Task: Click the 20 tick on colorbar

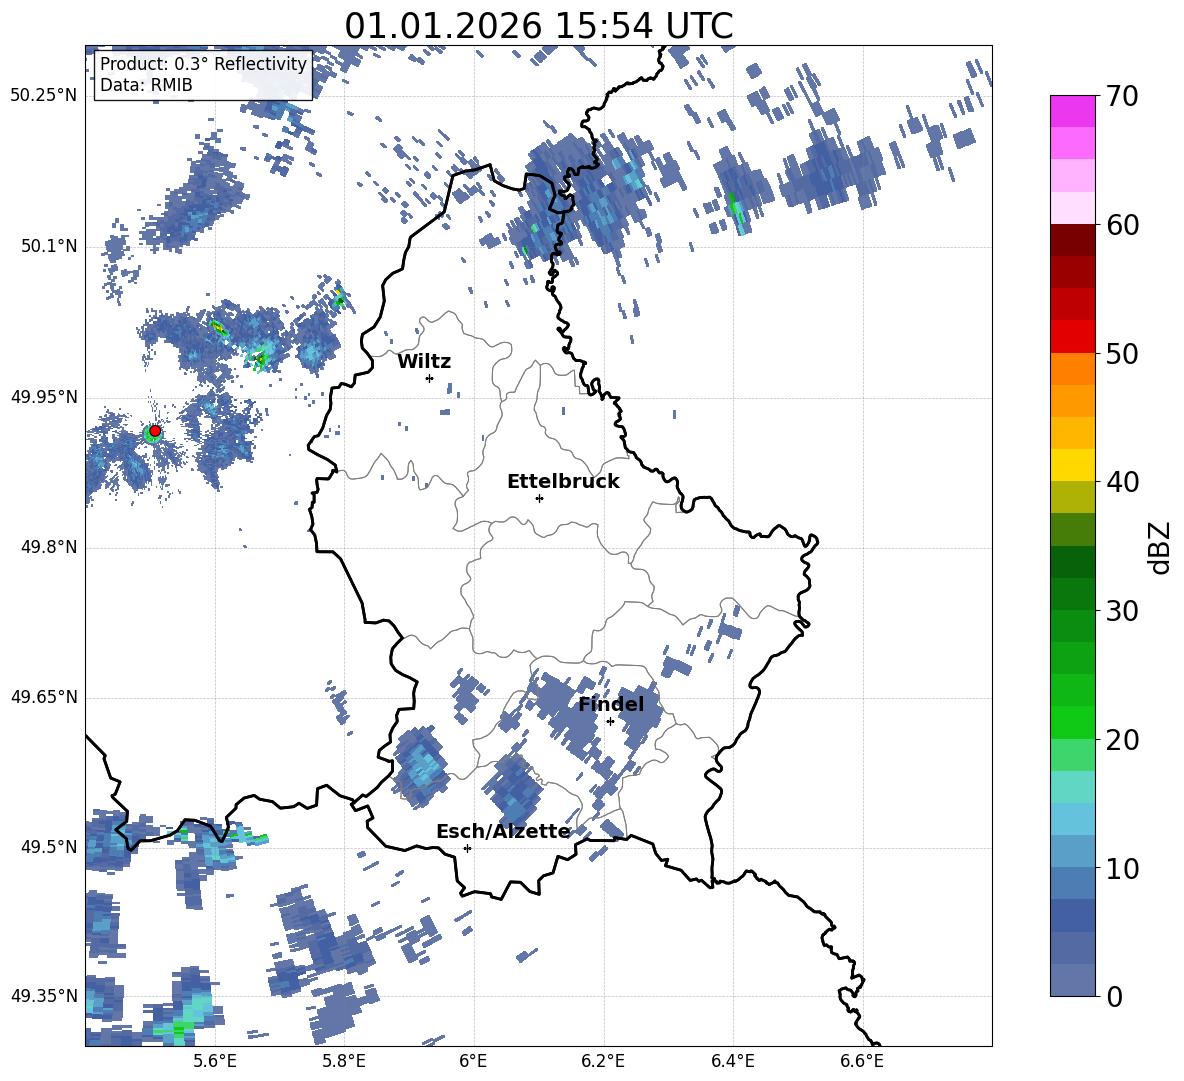Action: (x=1121, y=740)
